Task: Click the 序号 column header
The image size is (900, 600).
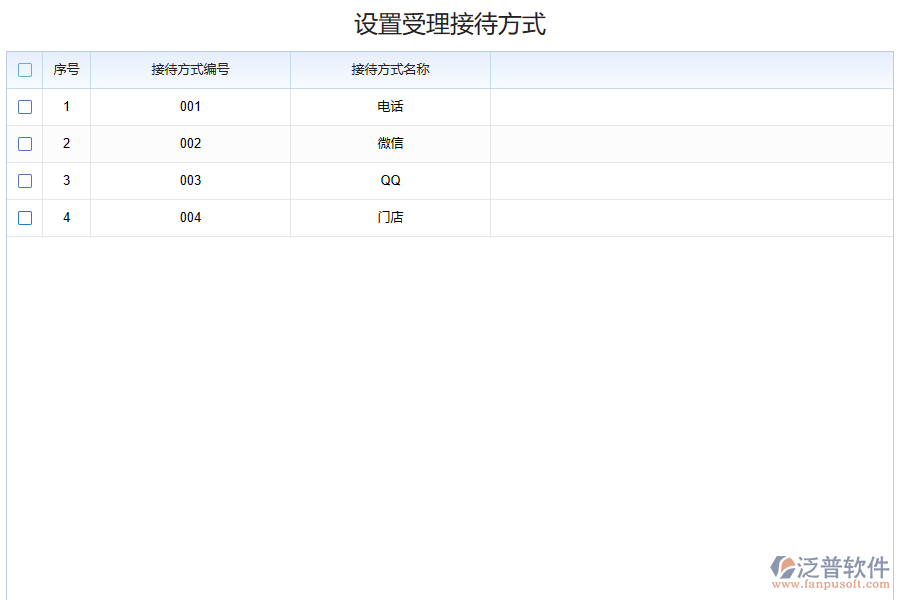Action: coord(66,70)
